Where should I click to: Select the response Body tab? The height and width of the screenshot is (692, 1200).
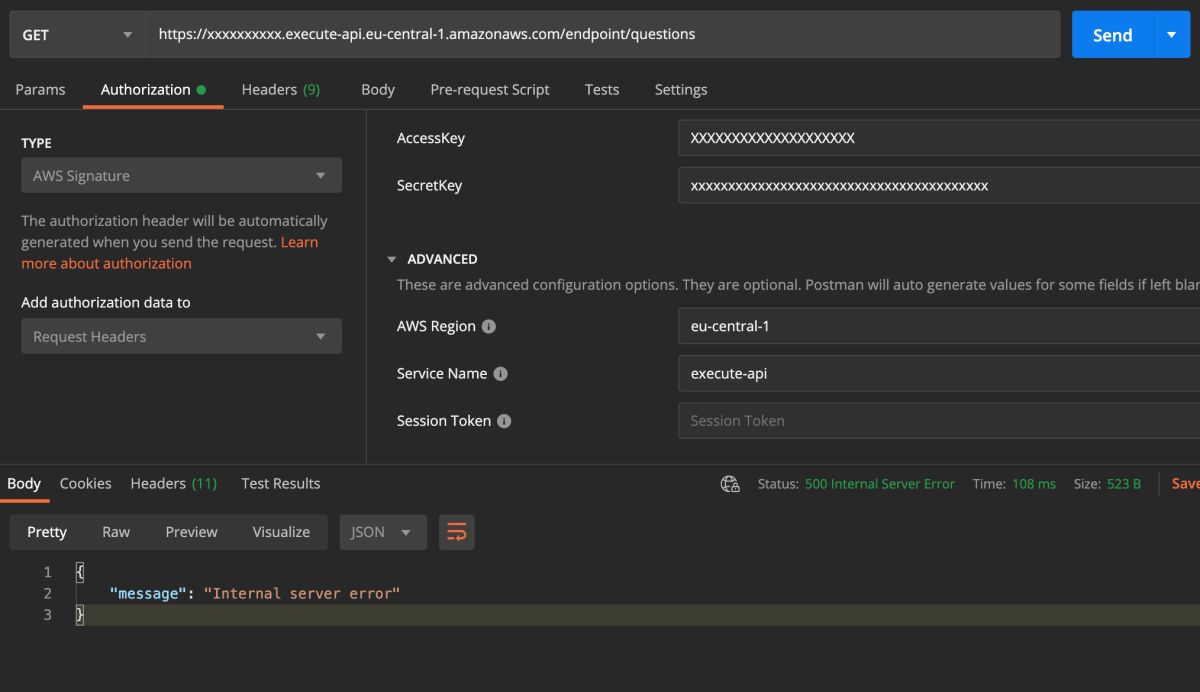24,484
